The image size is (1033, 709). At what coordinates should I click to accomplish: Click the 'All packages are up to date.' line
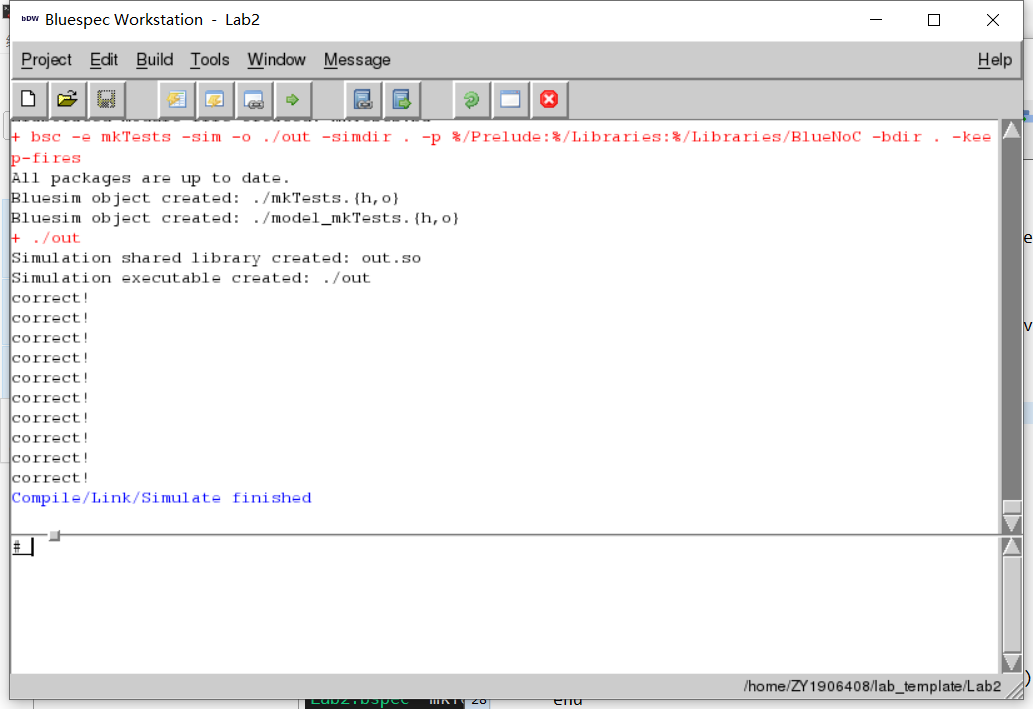tap(150, 178)
